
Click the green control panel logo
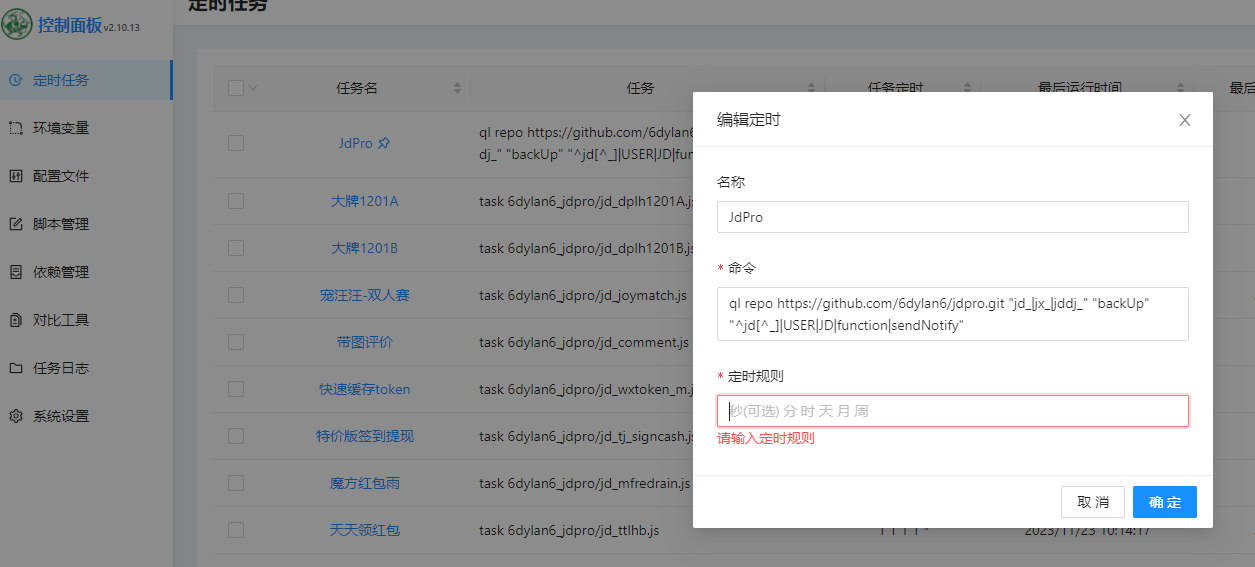(x=16, y=24)
